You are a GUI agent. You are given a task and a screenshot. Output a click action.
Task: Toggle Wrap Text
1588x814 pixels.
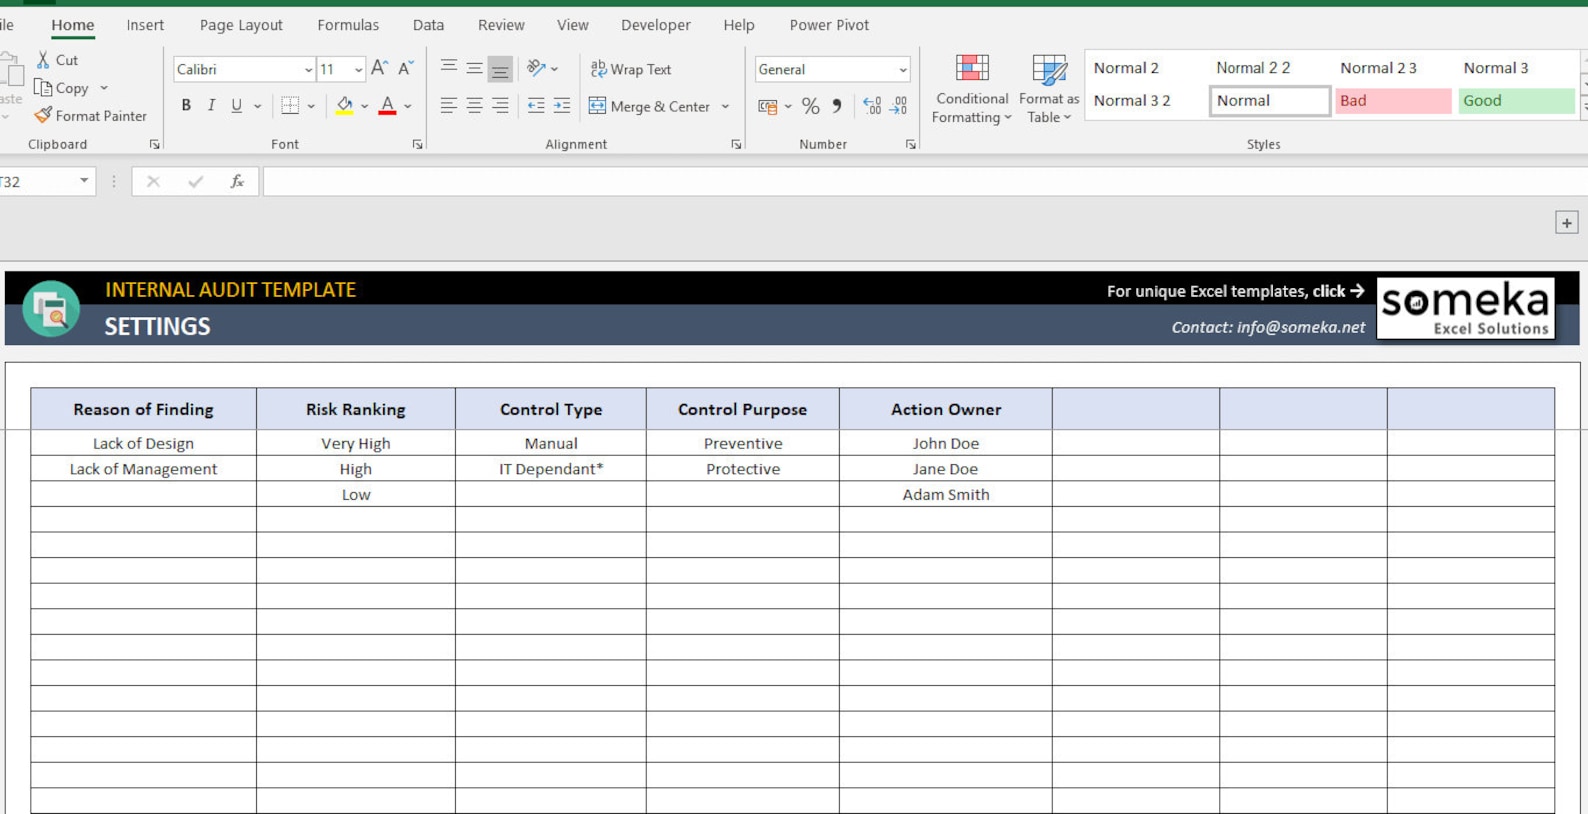click(631, 69)
